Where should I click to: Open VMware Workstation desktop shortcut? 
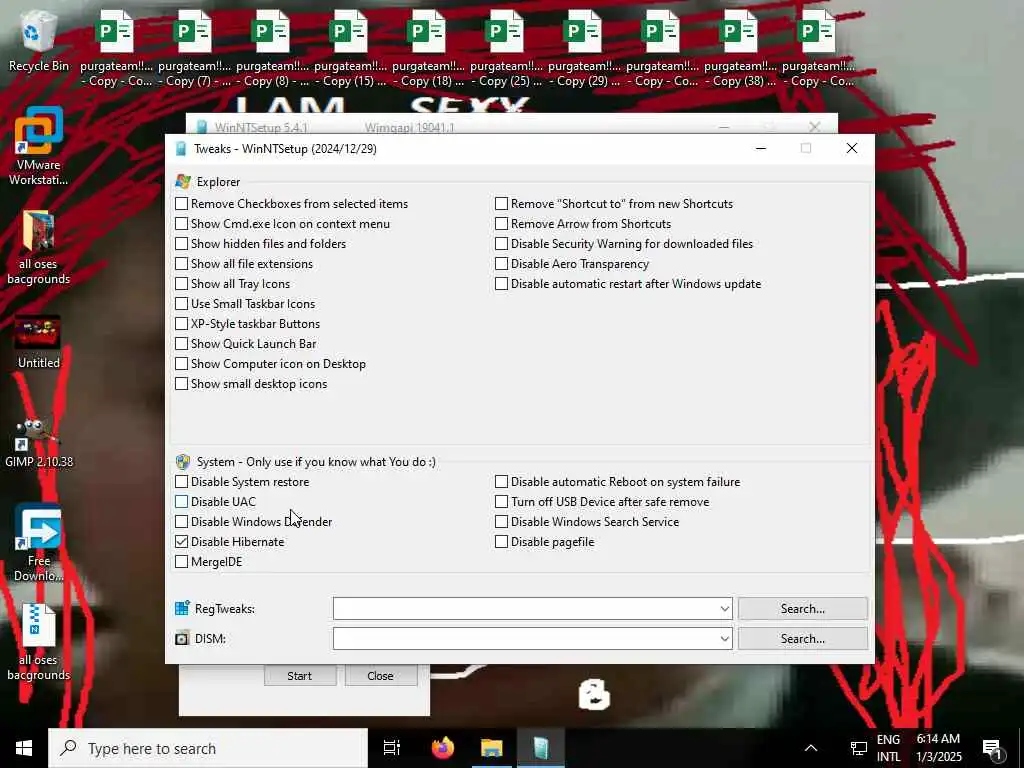[x=38, y=146]
